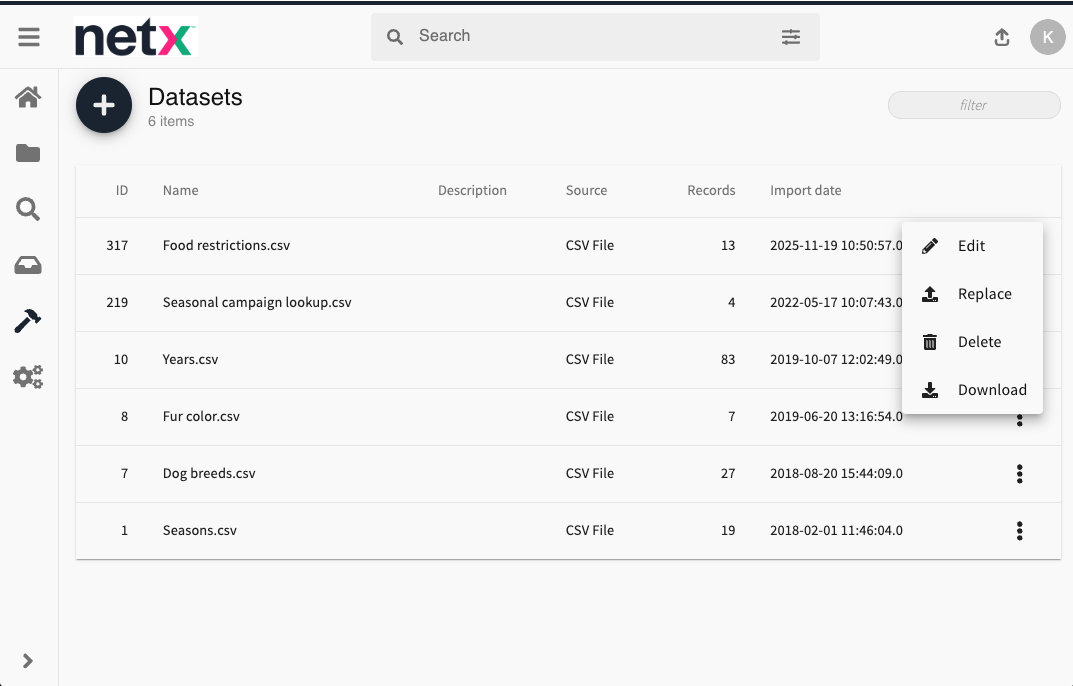Viewport: 1073px width, 686px height.
Task: Add a new dataset with plus button
Action: pyautogui.click(x=104, y=105)
